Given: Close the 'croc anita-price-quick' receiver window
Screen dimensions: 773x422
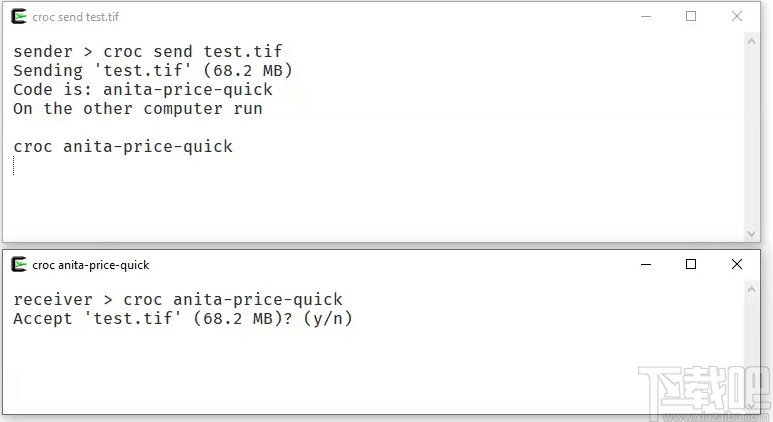Looking at the screenshot, I should tap(737, 265).
